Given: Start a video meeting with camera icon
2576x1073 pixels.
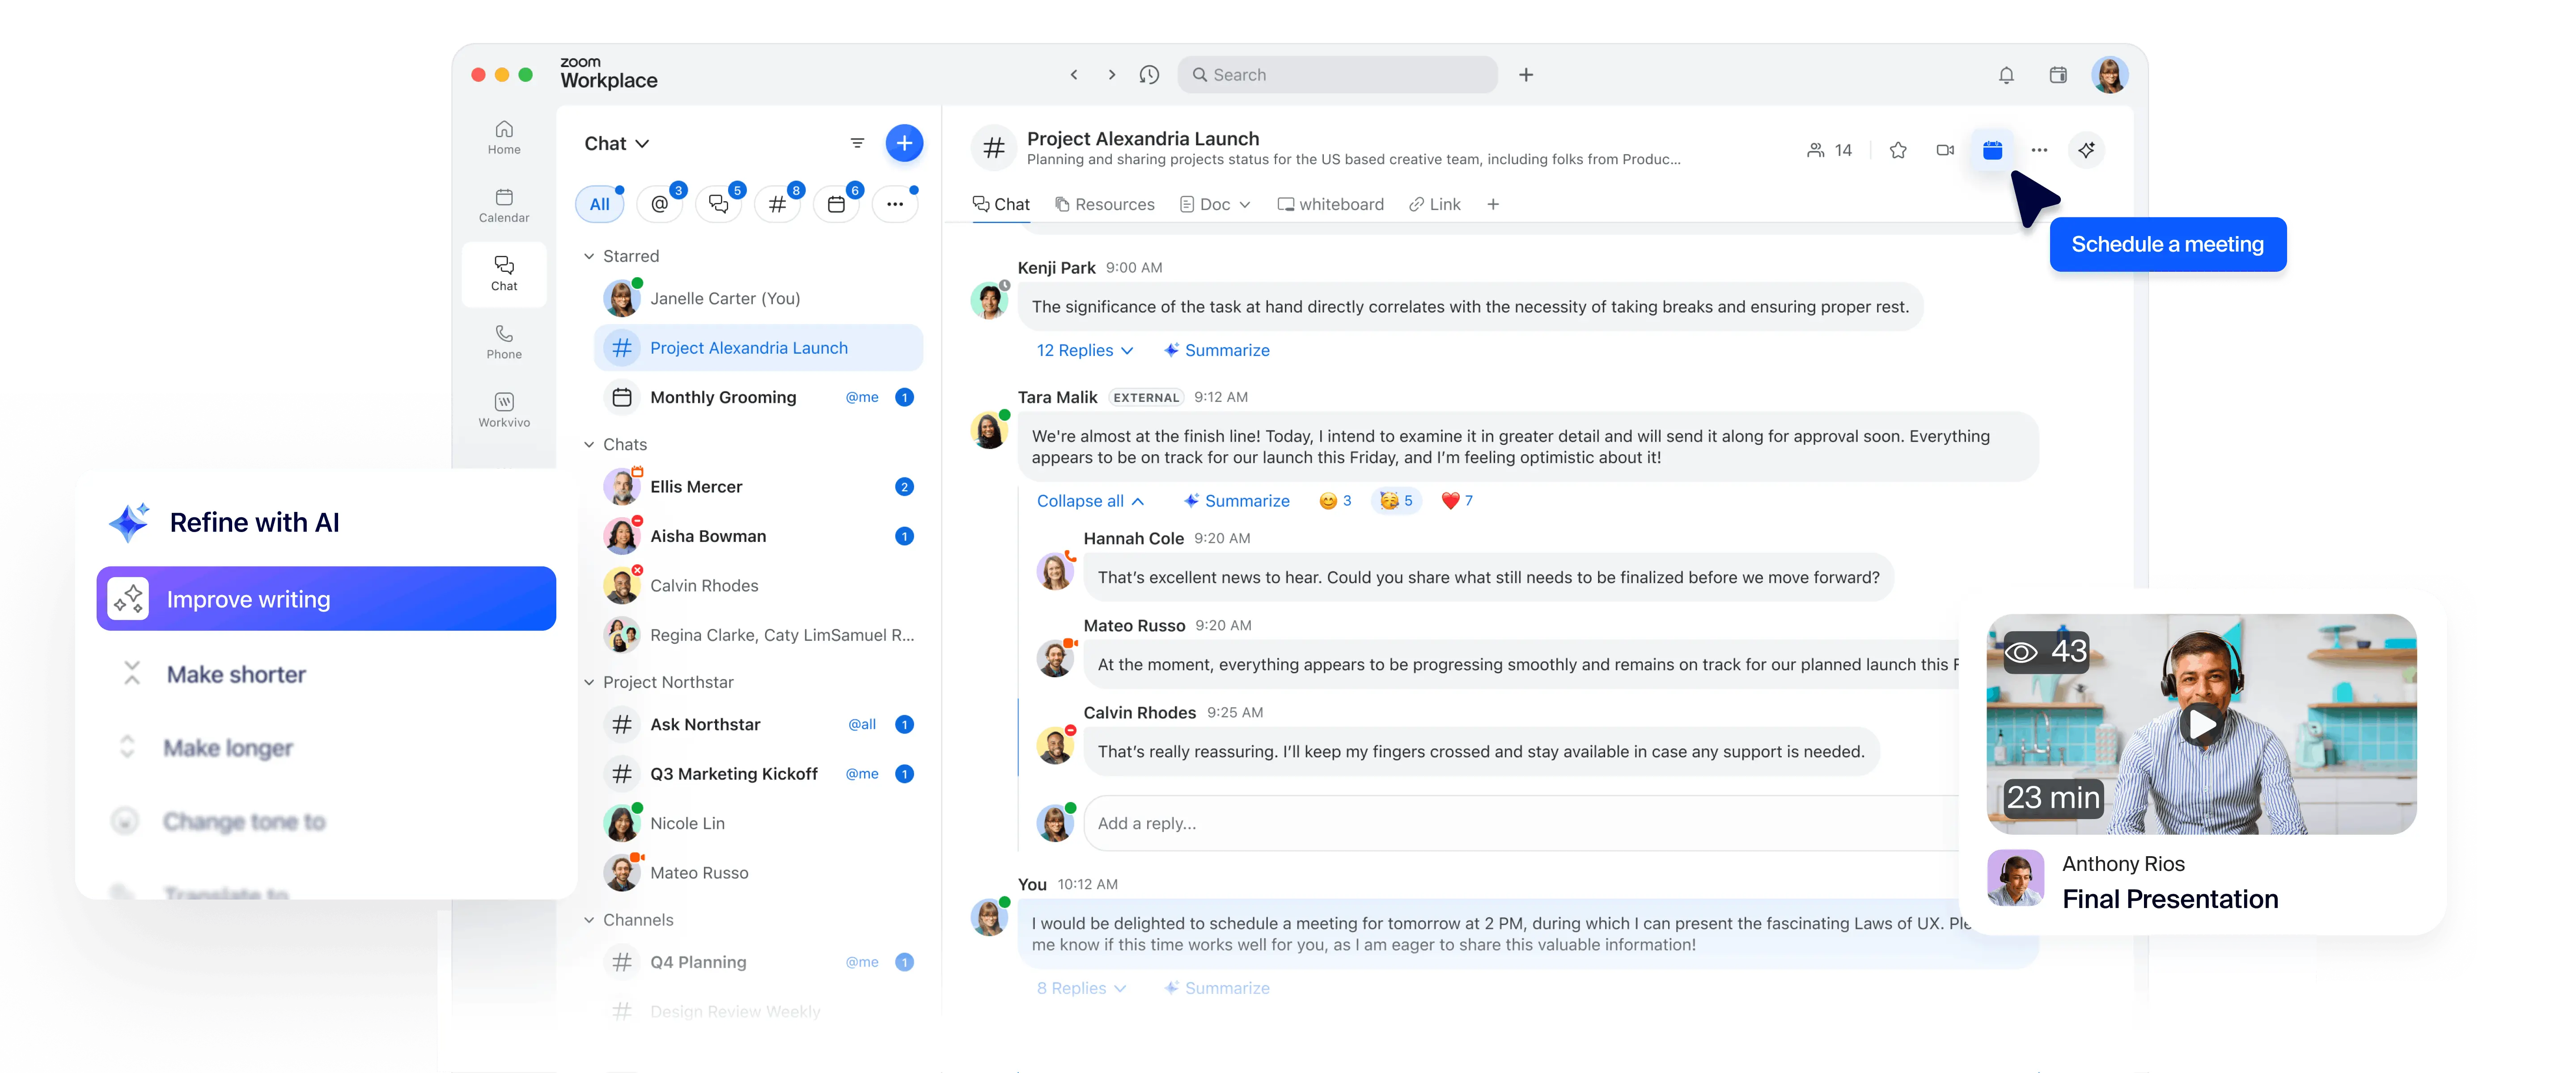Looking at the screenshot, I should [x=1945, y=150].
